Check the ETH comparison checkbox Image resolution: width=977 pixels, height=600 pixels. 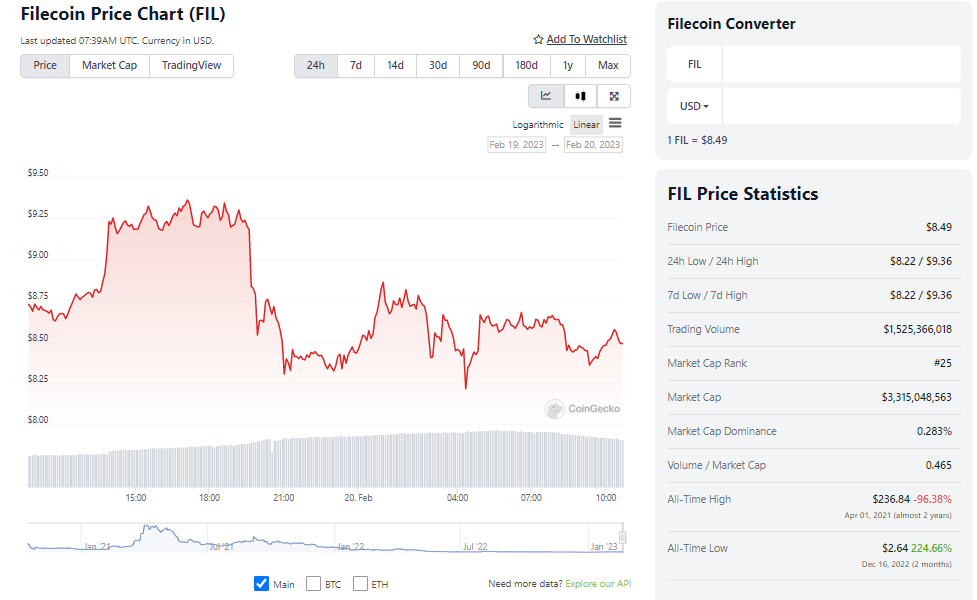coord(360,584)
